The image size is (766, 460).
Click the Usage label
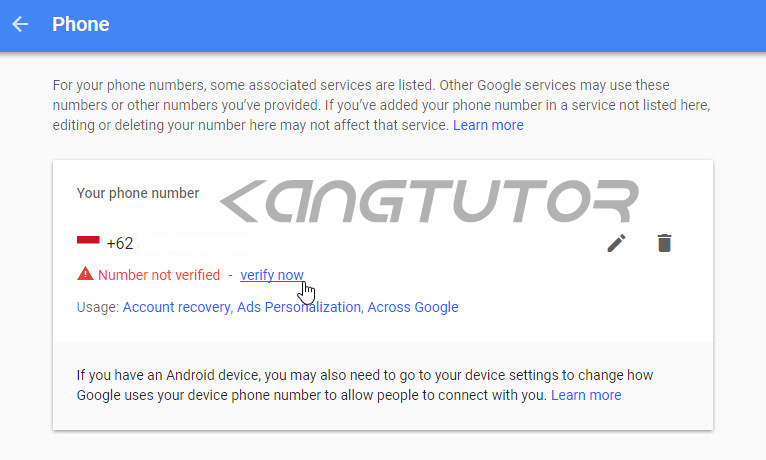pyautogui.click(x=98, y=307)
